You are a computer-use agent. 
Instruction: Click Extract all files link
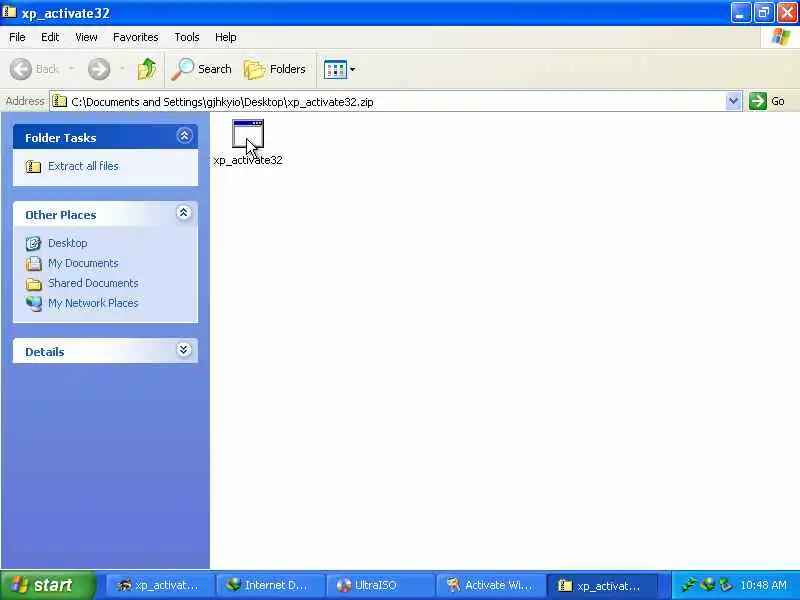tap(83, 166)
